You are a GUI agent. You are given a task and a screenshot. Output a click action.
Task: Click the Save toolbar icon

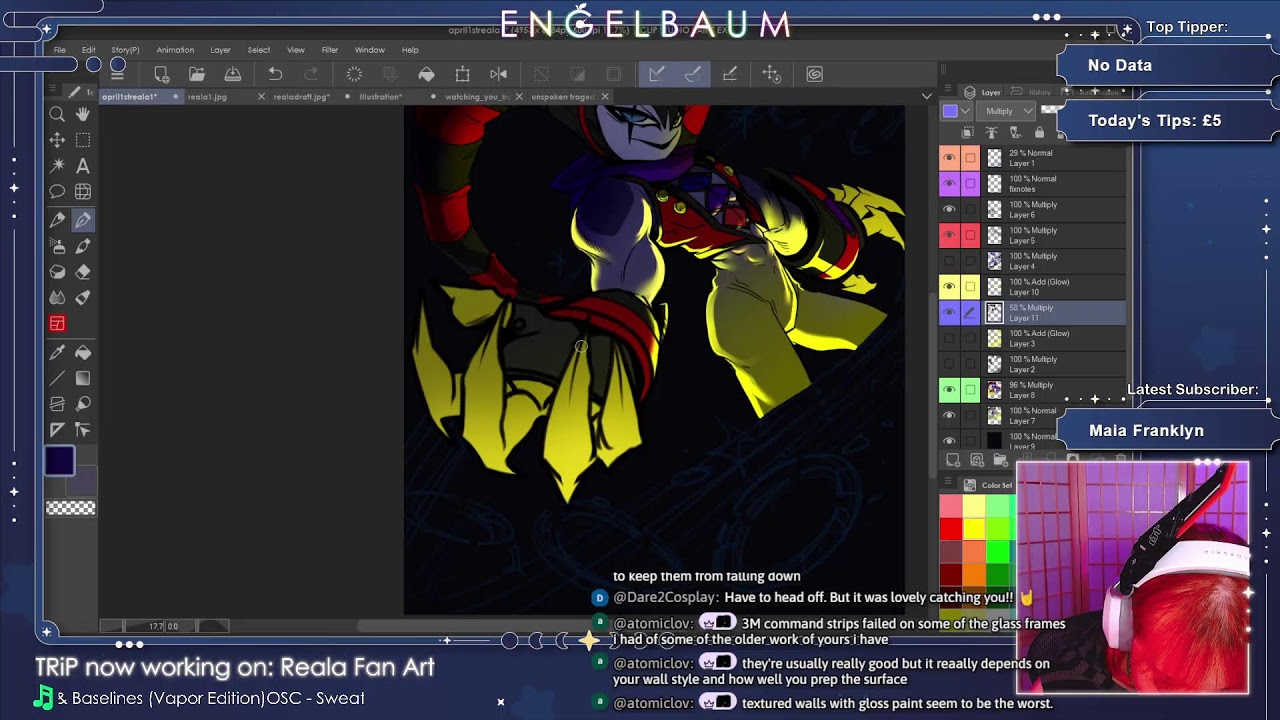233,74
